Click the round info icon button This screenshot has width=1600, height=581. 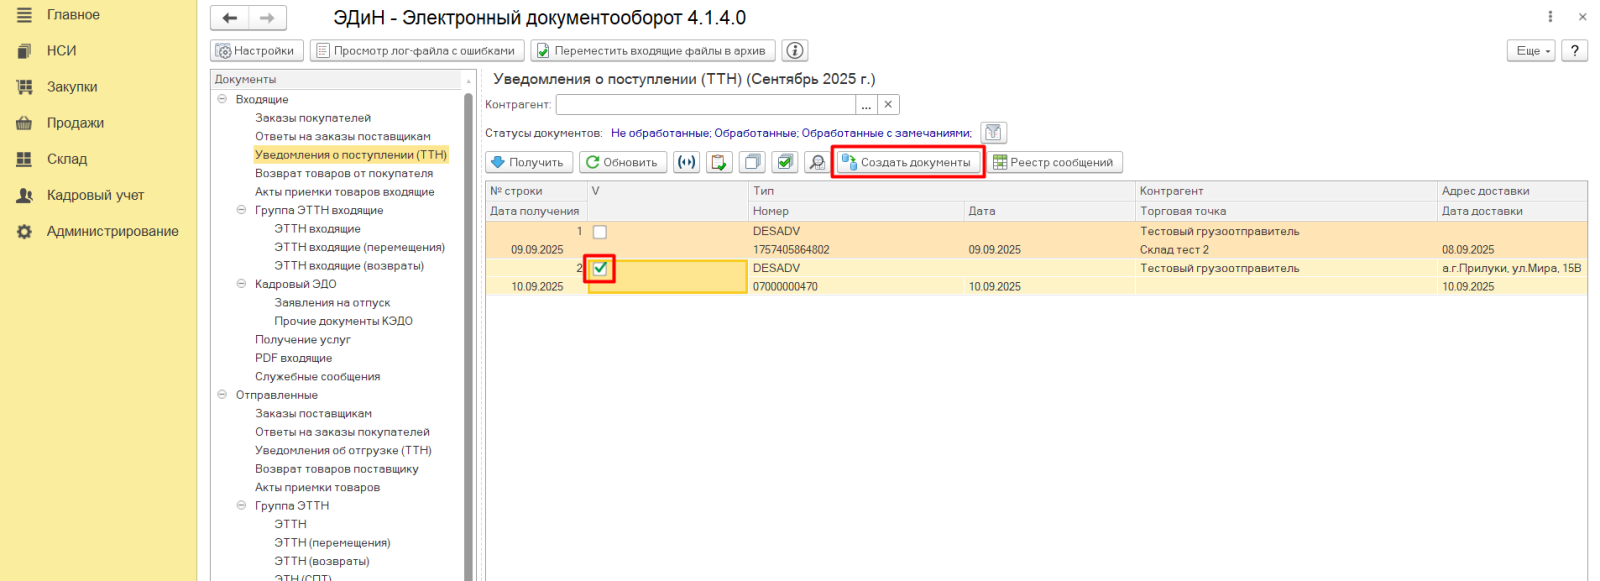[x=795, y=51]
